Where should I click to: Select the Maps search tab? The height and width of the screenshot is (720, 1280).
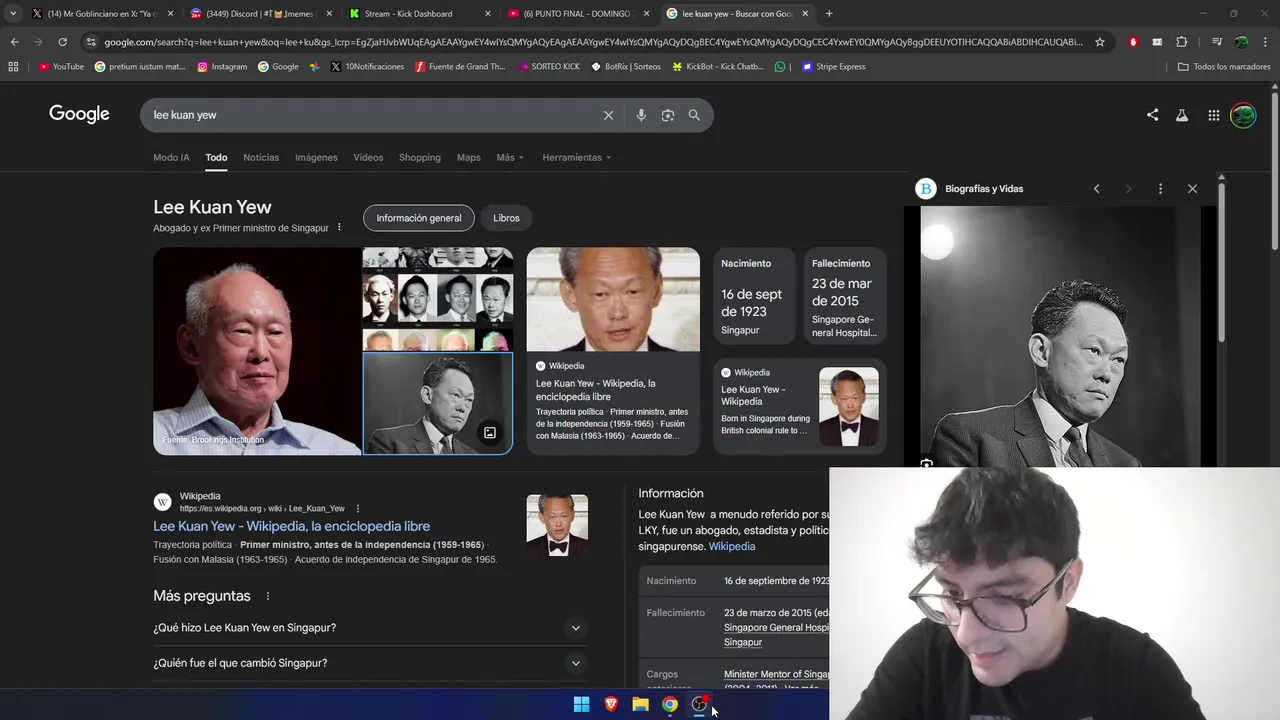469,158
